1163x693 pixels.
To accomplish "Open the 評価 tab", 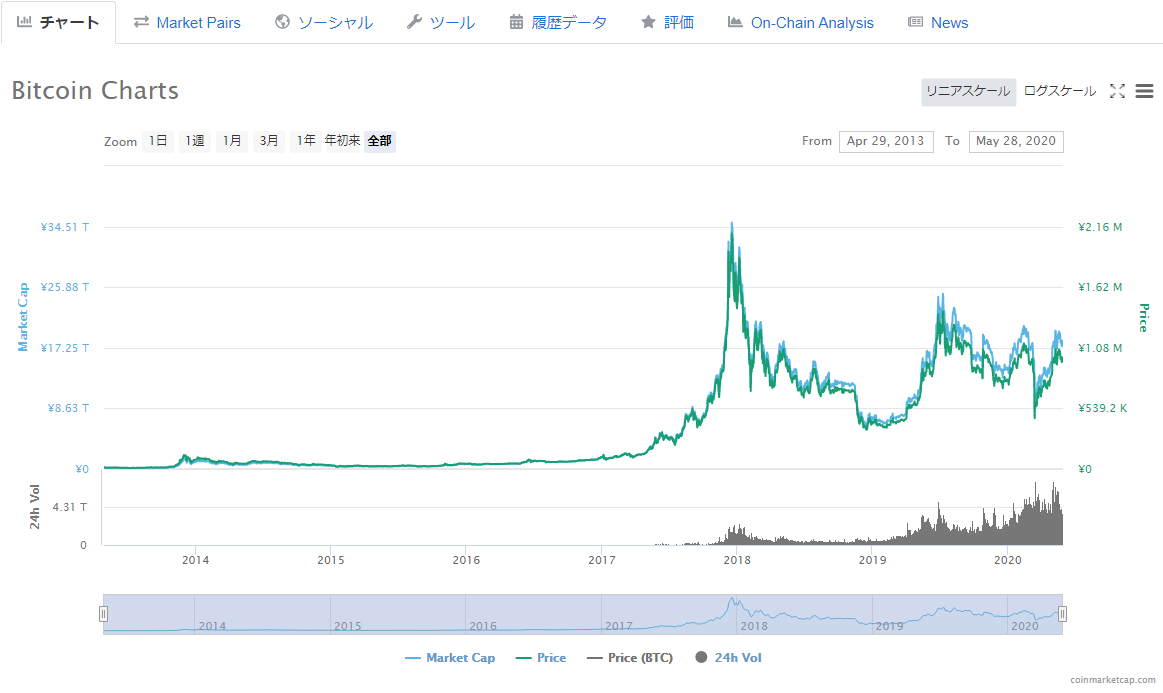I will coord(668,22).
